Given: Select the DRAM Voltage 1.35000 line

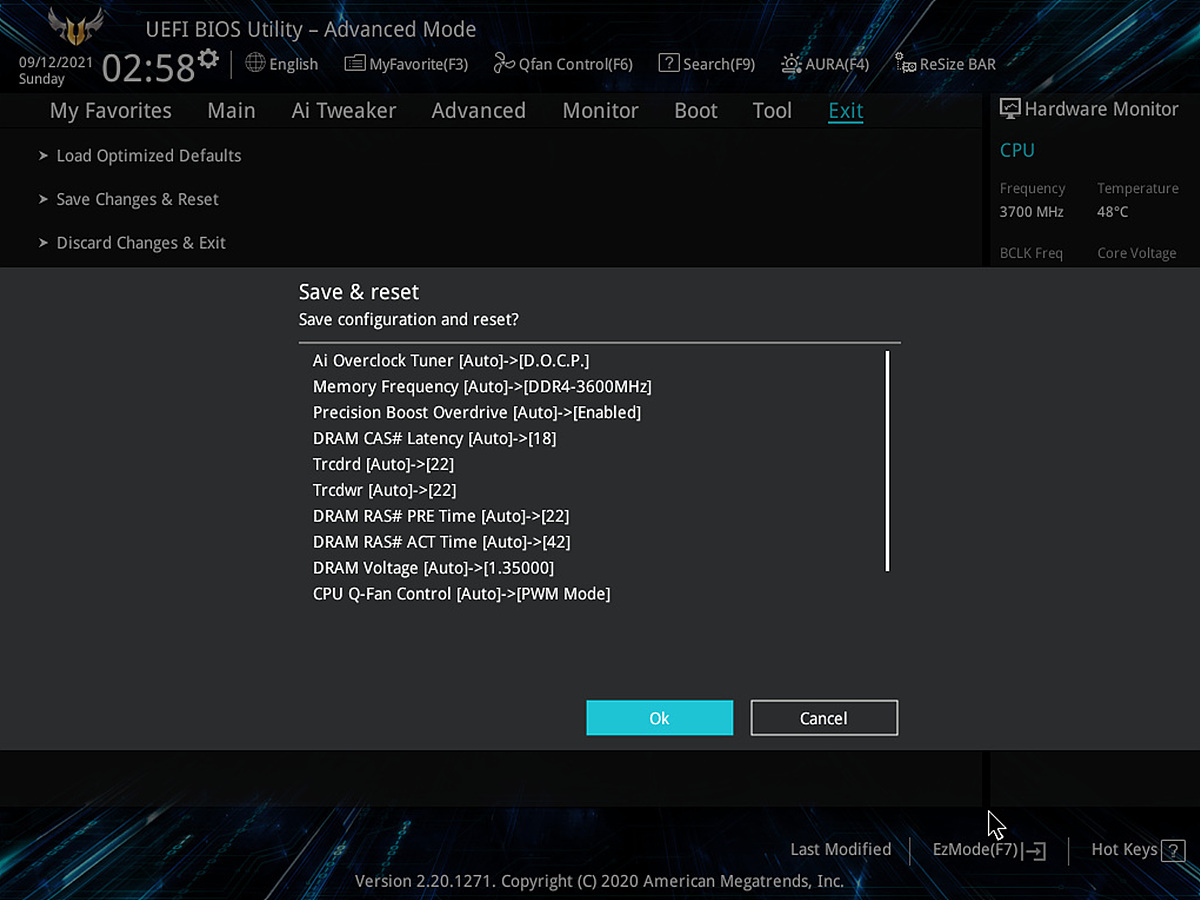Looking at the screenshot, I should point(433,568).
